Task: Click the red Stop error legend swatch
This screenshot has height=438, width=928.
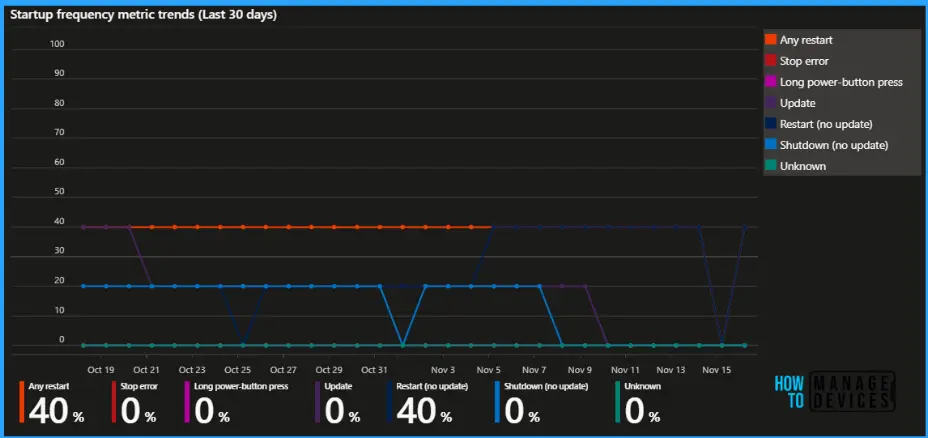Action: (771, 60)
